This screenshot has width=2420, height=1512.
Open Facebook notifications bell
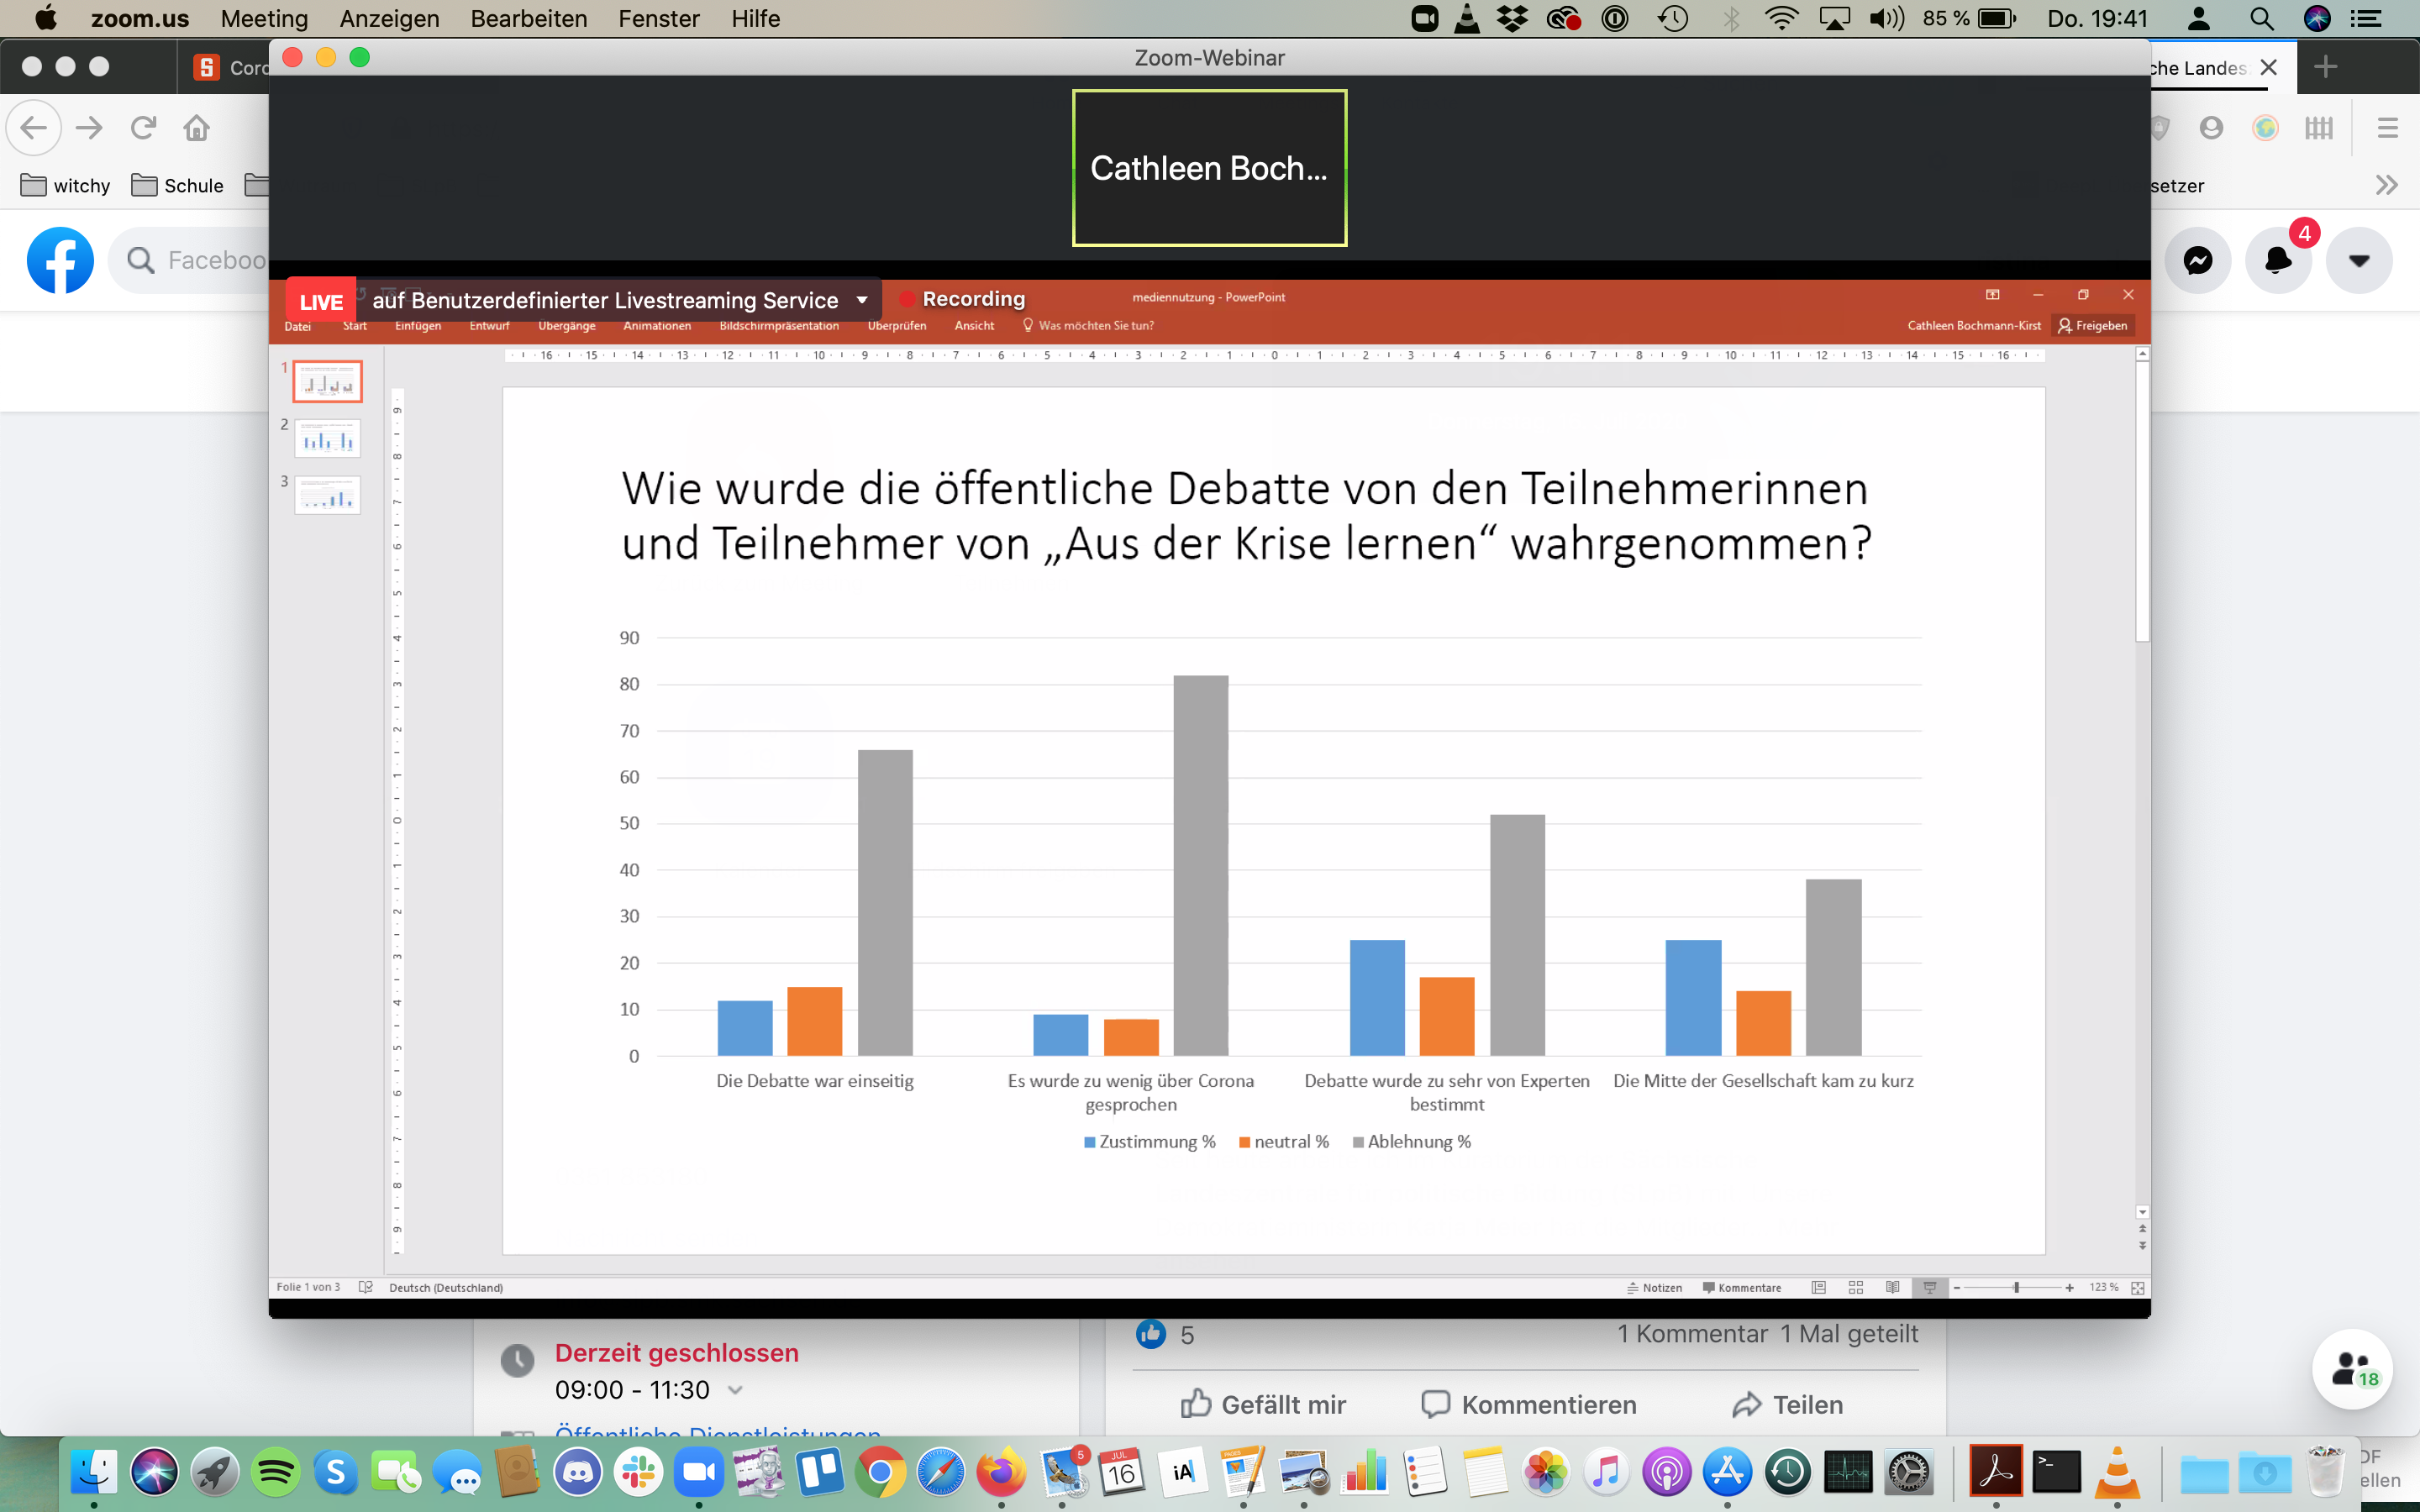click(x=2277, y=261)
